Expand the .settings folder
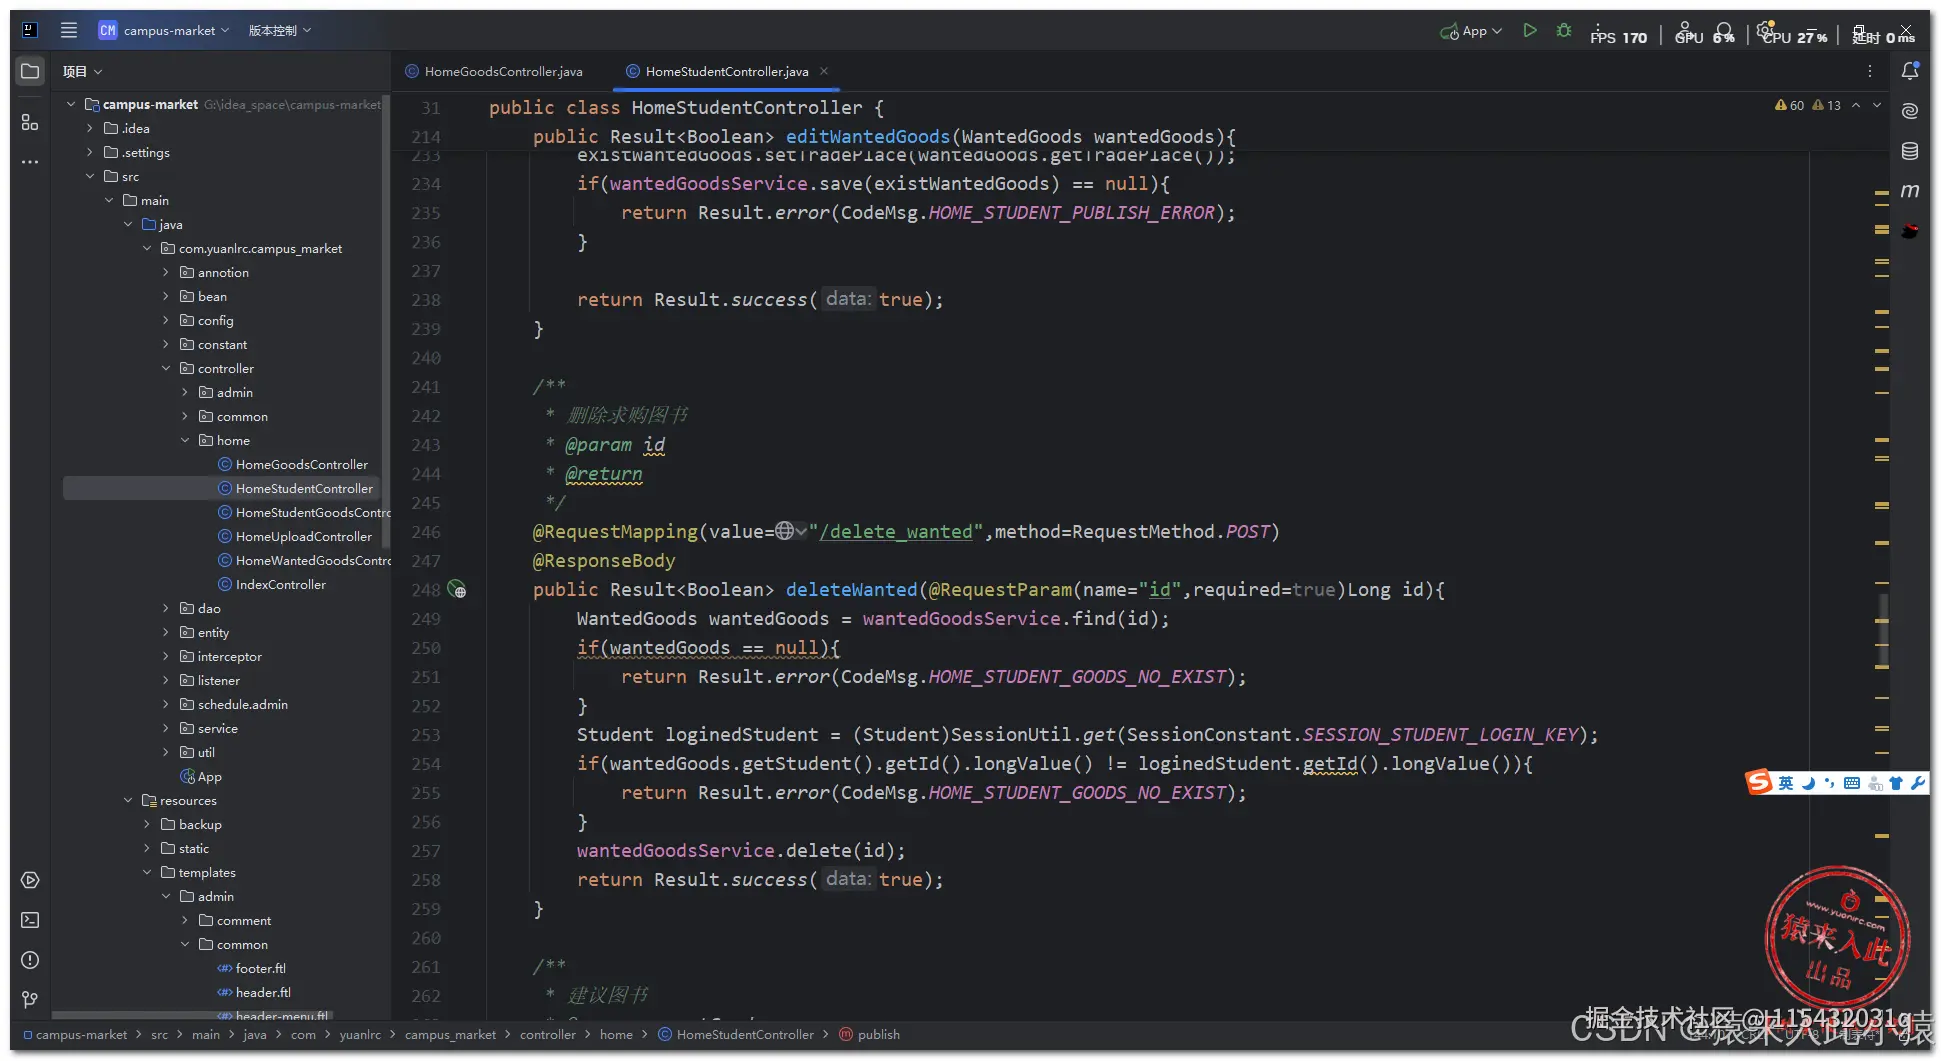The image size is (1941, 1061). click(90, 152)
